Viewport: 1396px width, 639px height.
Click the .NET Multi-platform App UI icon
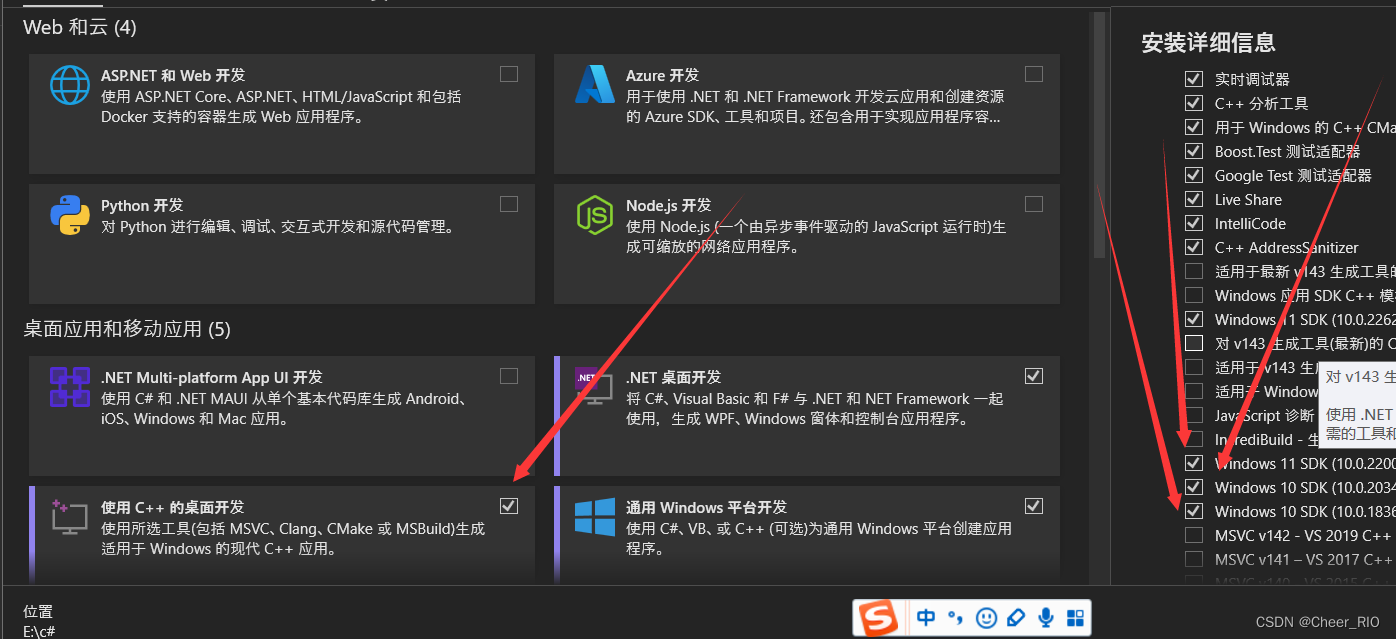coord(70,386)
